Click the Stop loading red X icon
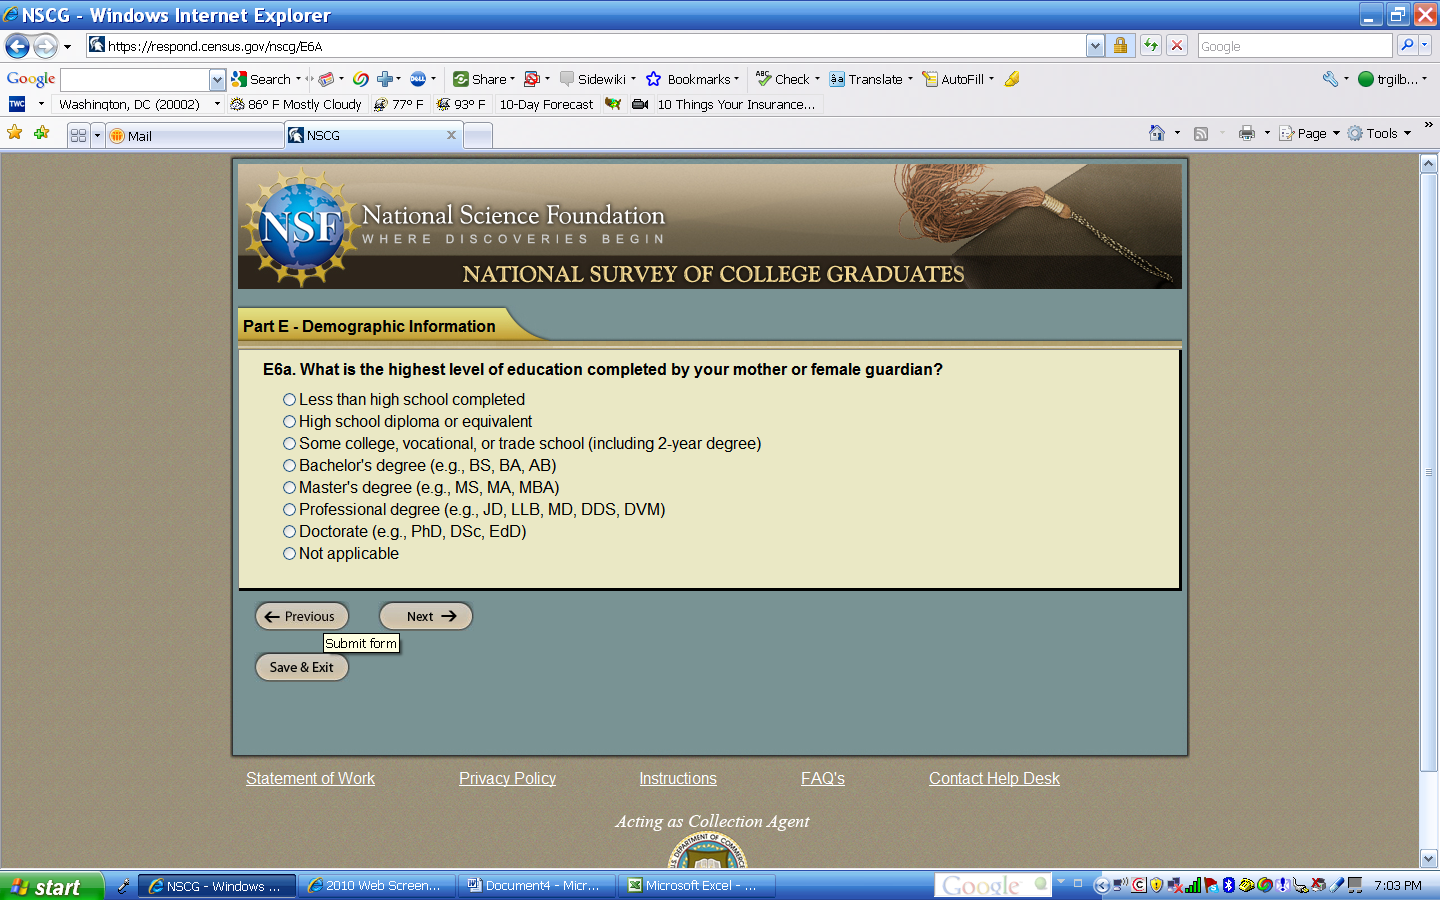 point(1177,46)
